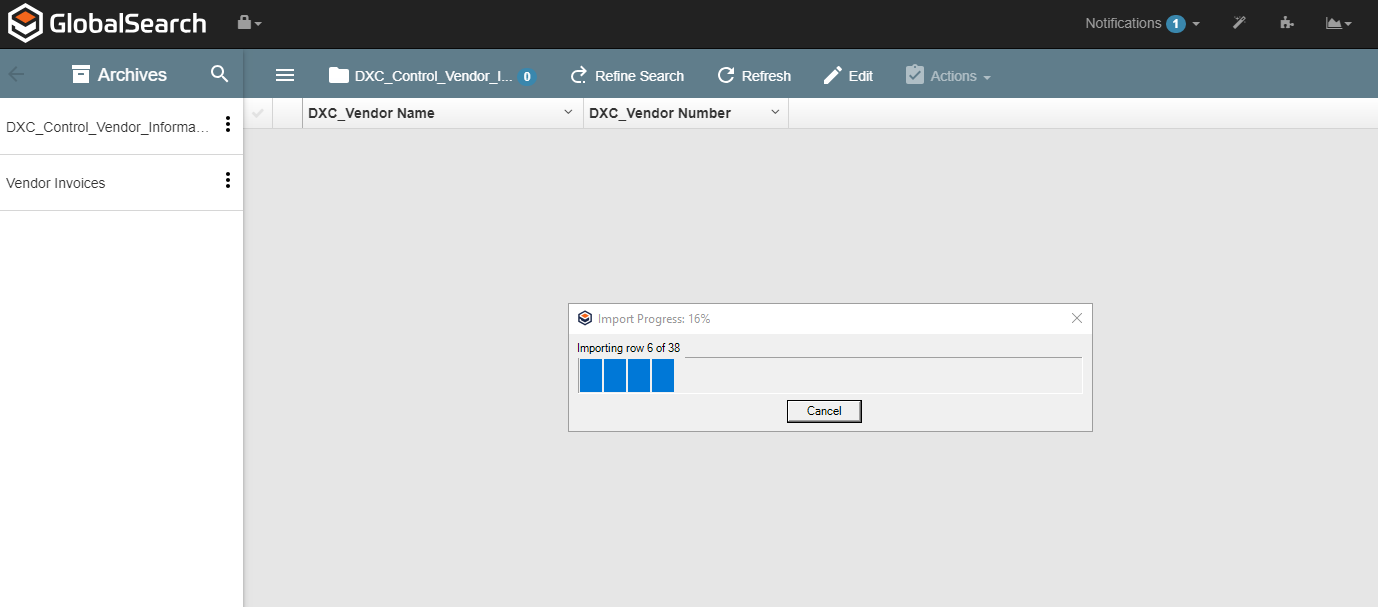Click the search magnifier in Archives header
This screenshot has width=1378, height=607.
pyautogui.click(x=220, y=74)
